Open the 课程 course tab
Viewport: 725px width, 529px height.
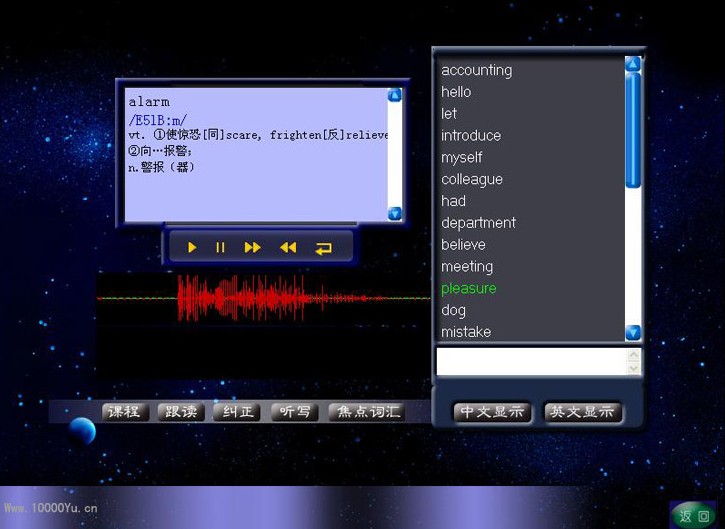click(124, 412)
